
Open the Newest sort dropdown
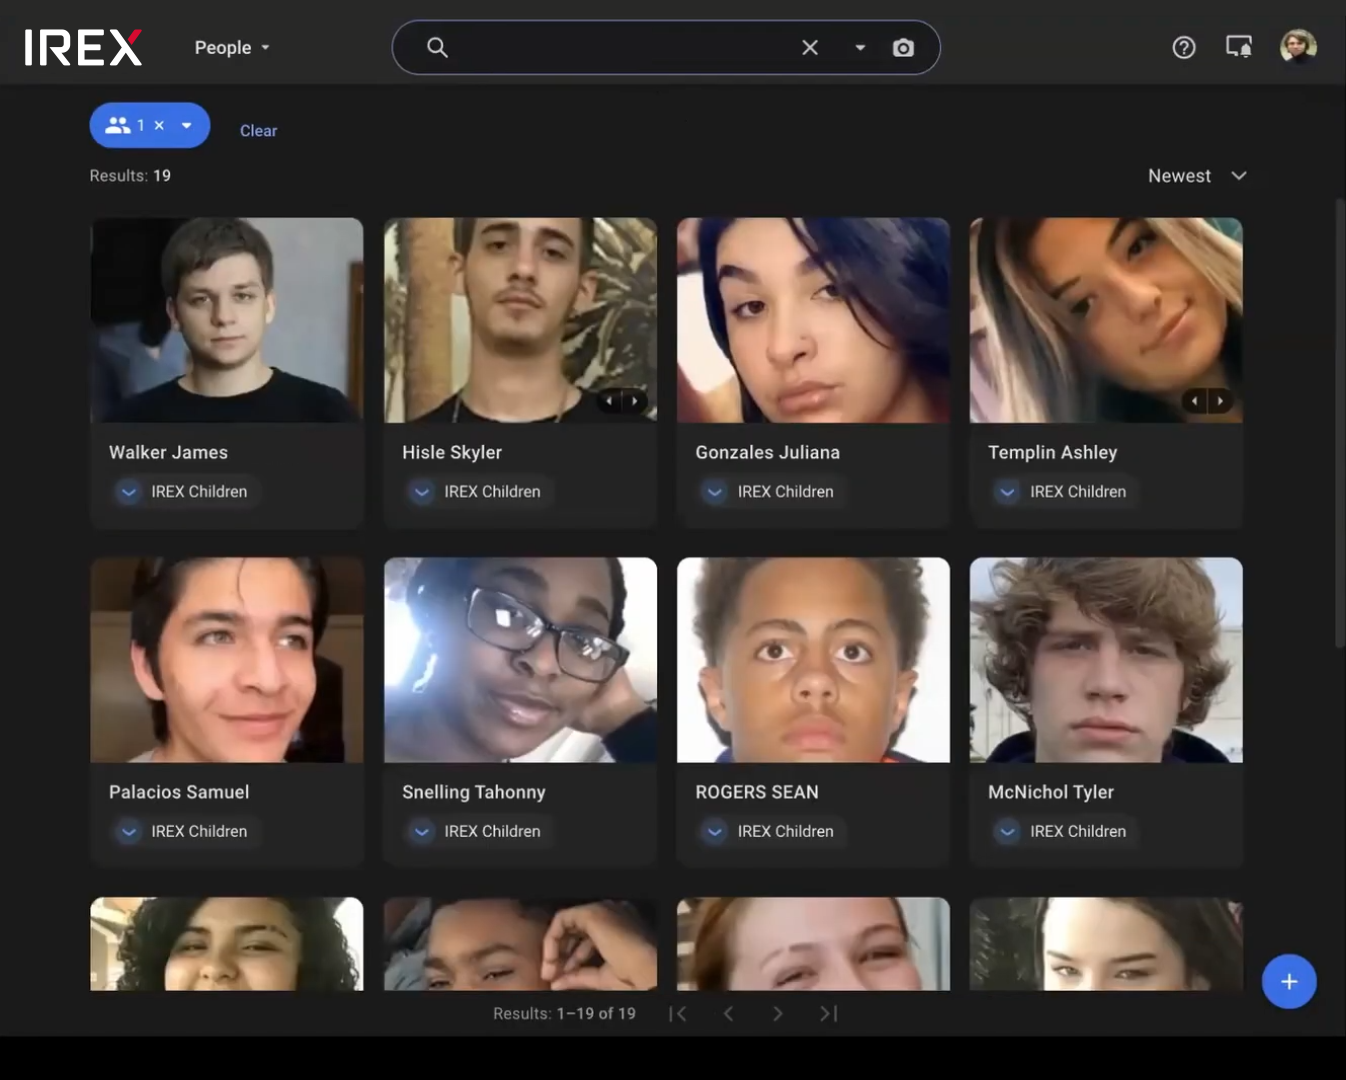[1196, 176]
